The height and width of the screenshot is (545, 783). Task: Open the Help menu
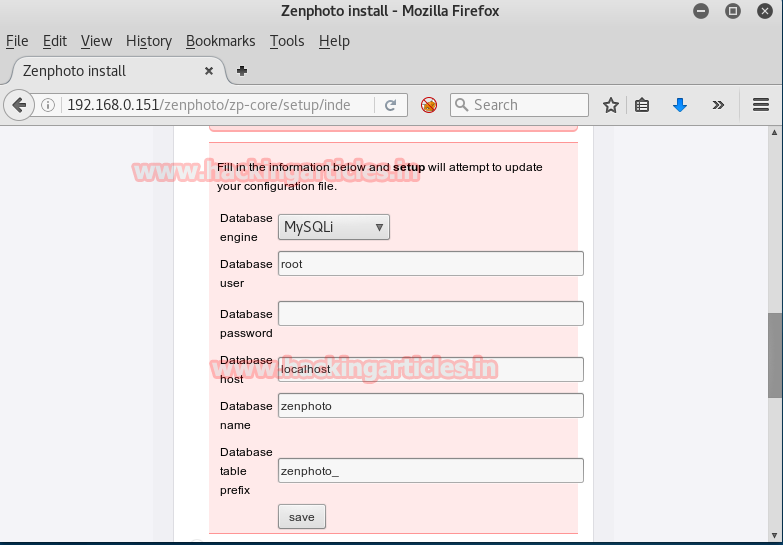tap(334, 41)
